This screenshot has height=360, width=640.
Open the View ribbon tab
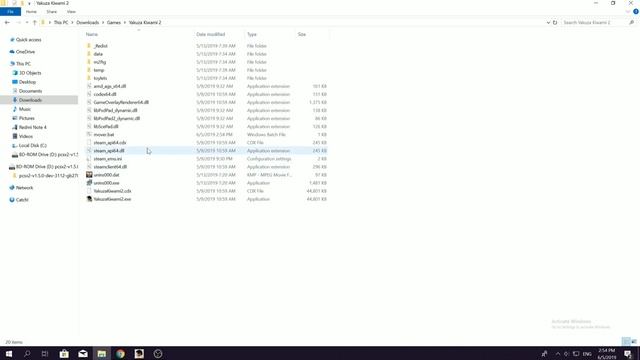[71, 12]
